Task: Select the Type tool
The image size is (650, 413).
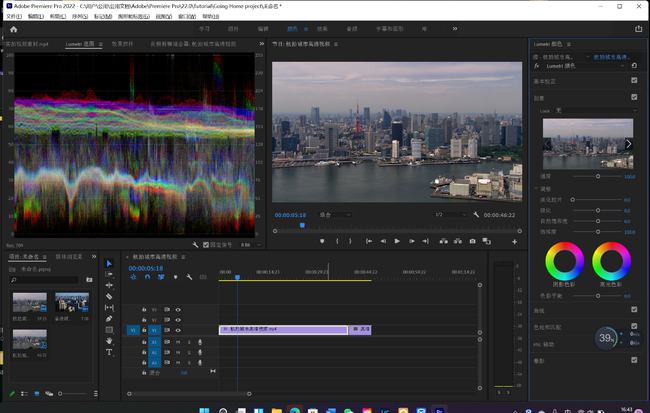Action: point(110,352)
